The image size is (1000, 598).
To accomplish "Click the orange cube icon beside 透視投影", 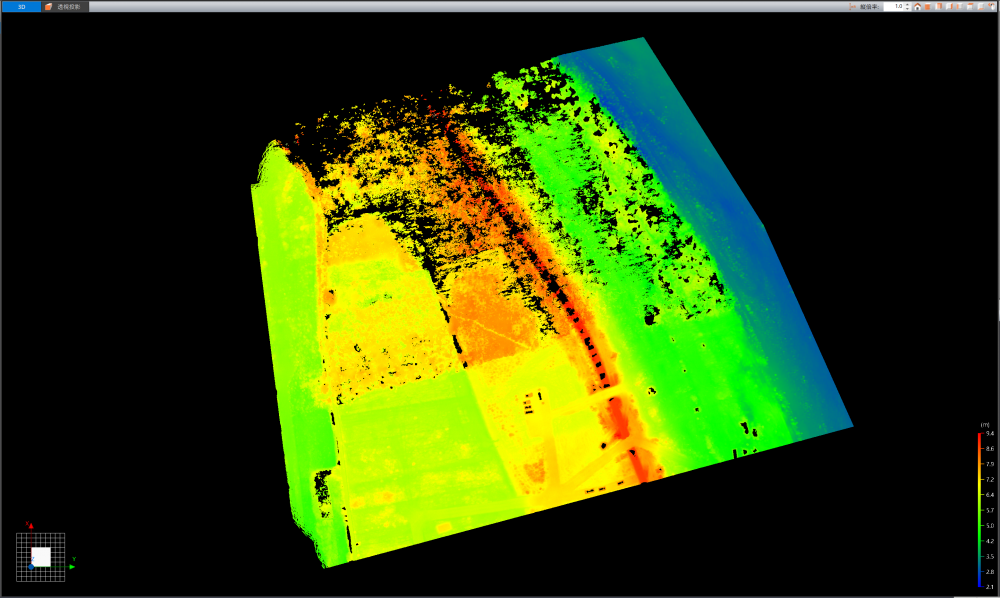I will 48,6.
